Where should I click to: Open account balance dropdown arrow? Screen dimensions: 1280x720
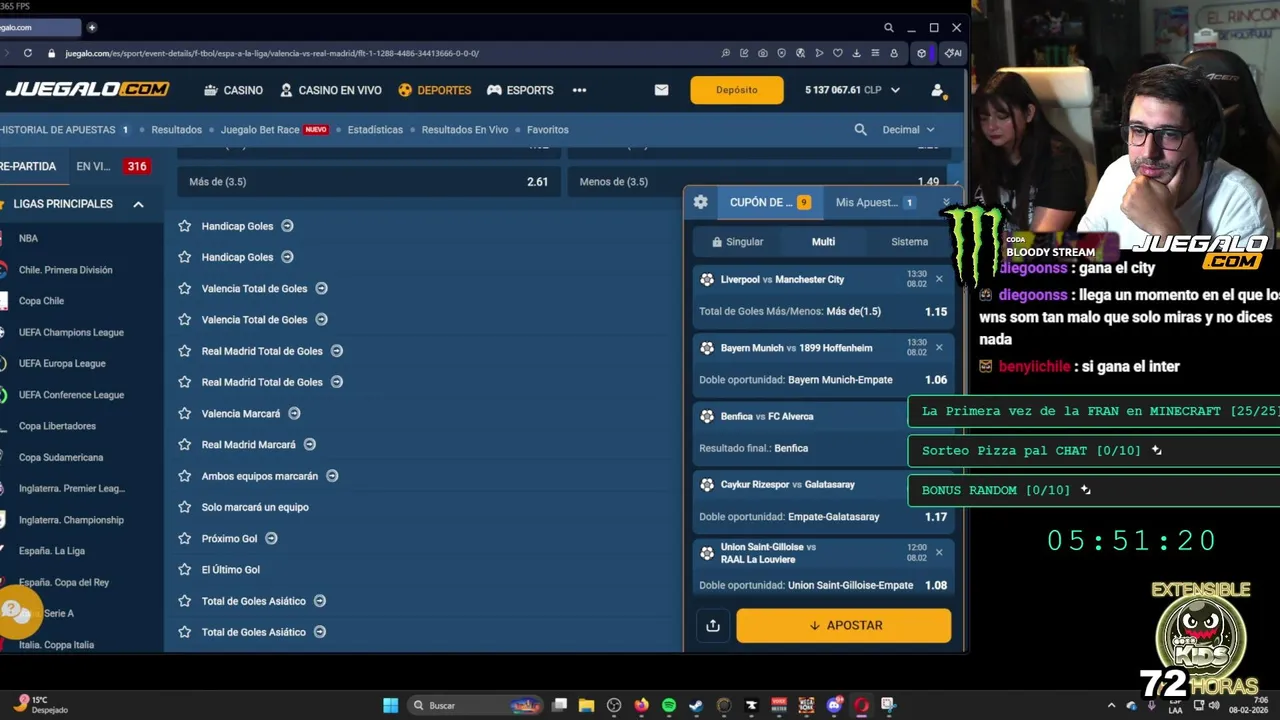895,90
